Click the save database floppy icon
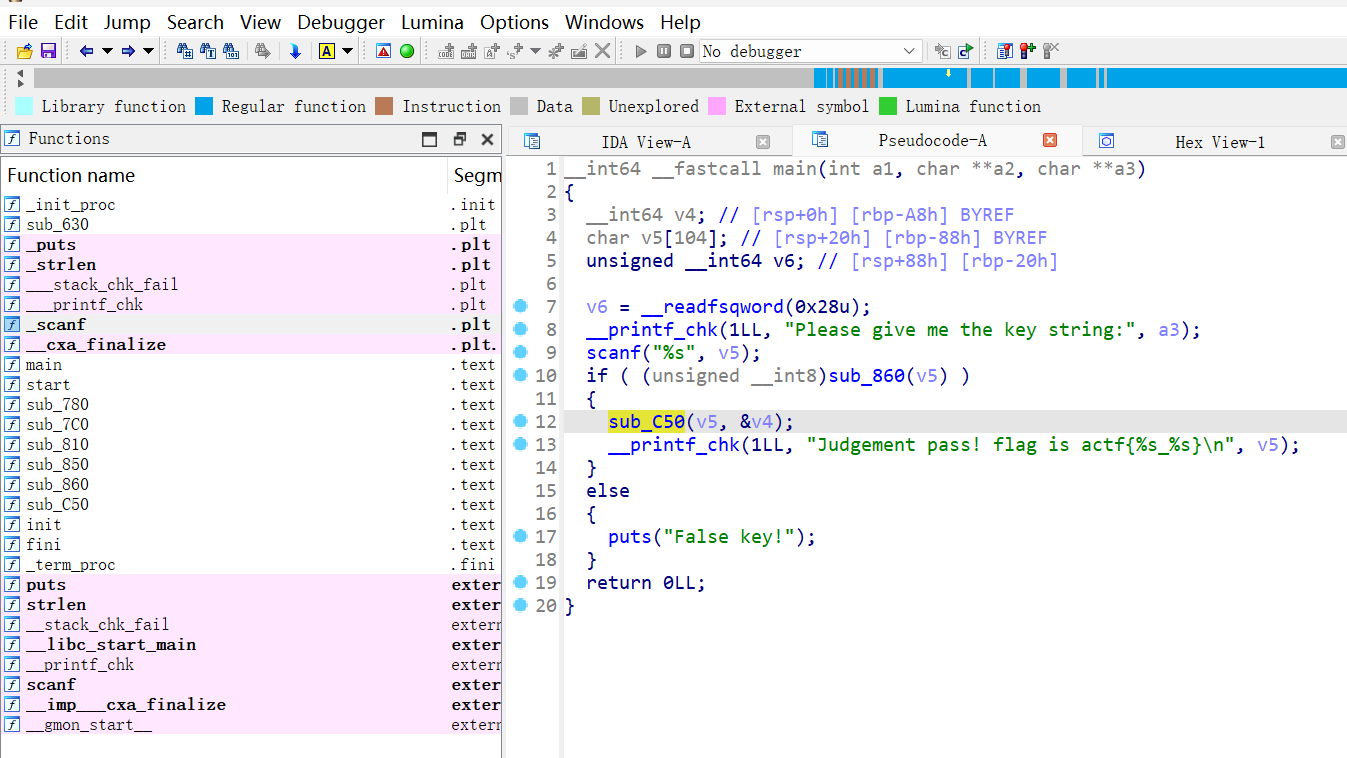Screen dimensions: 1347x758 47,51
